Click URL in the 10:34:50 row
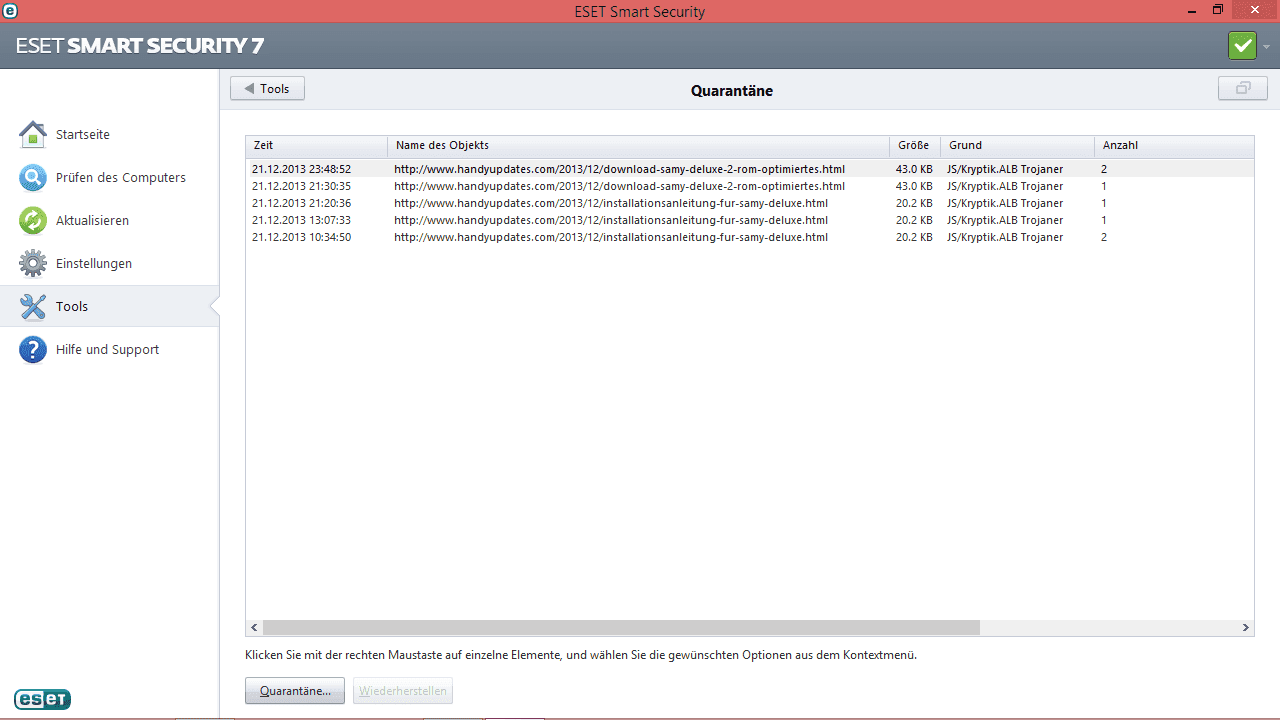 [x=611, y=237]
